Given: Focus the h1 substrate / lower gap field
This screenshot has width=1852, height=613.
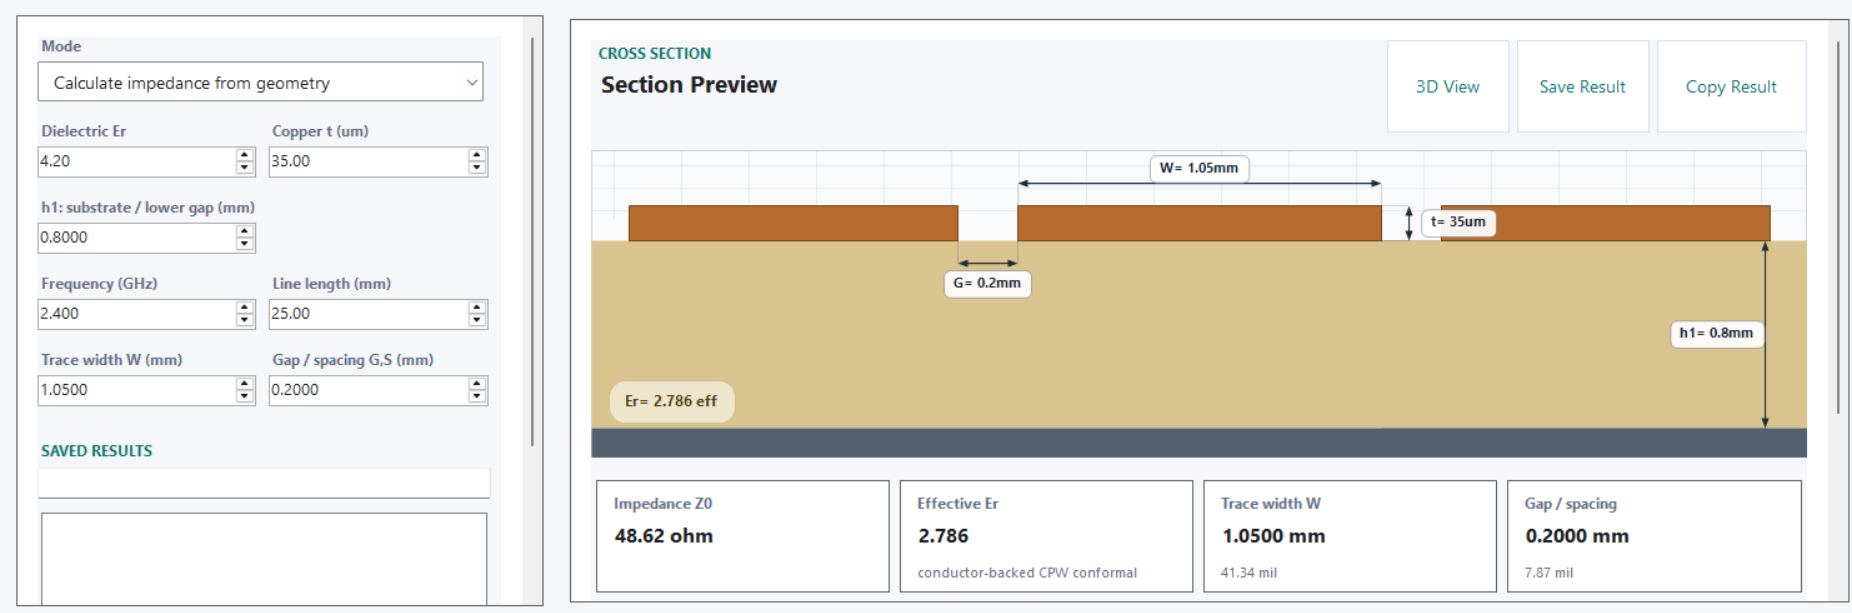Looking at the screenshot, I should pos(136,237).
